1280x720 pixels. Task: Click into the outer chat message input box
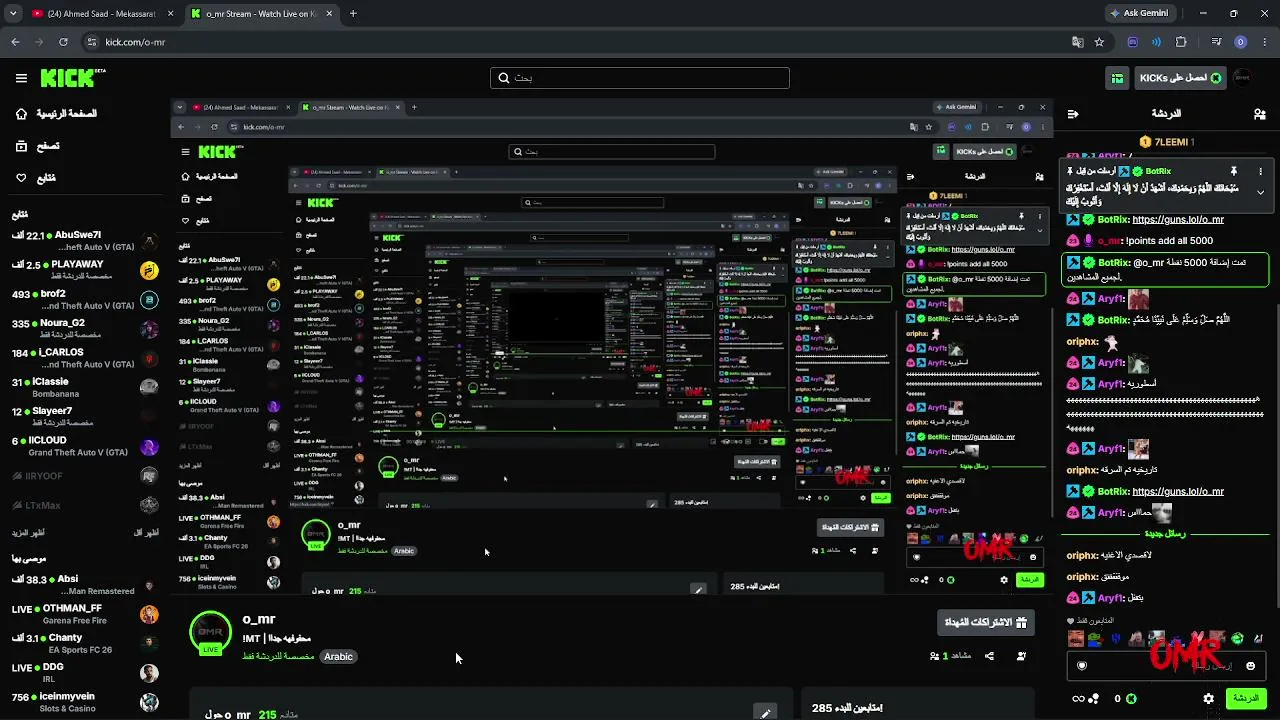[x=1166, y=666]
